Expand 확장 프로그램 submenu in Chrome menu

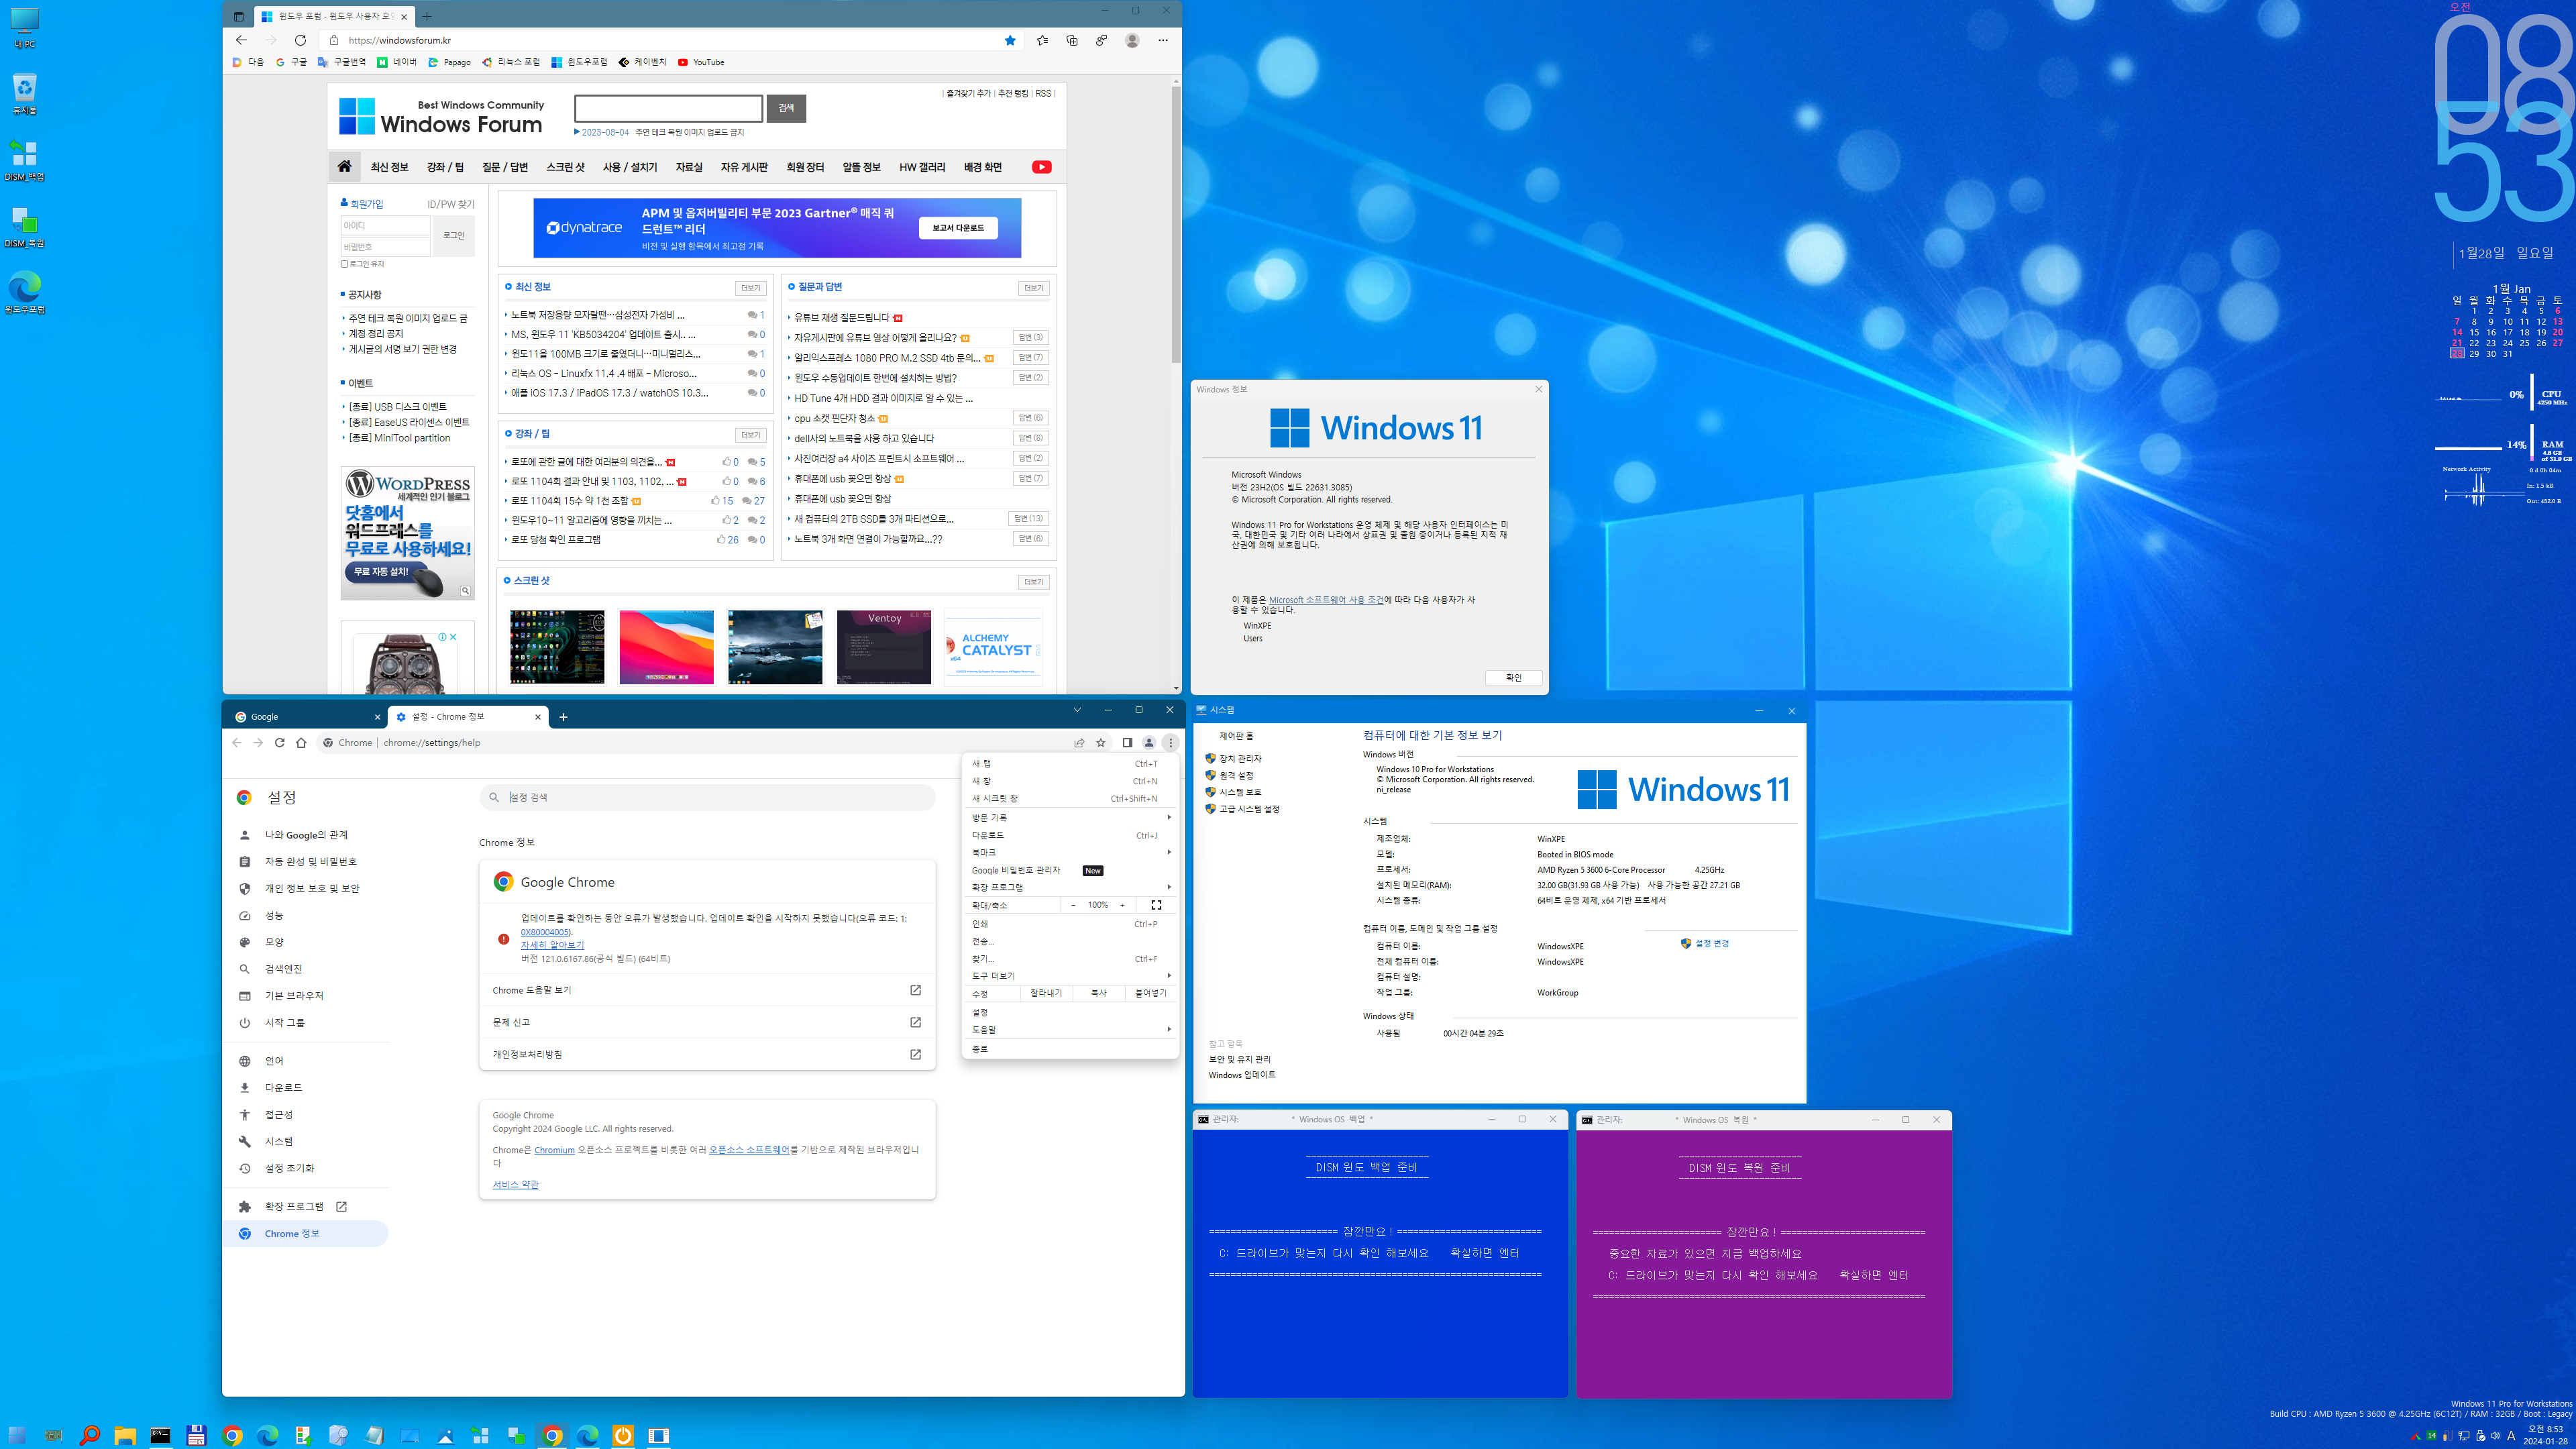point(1070,887)
